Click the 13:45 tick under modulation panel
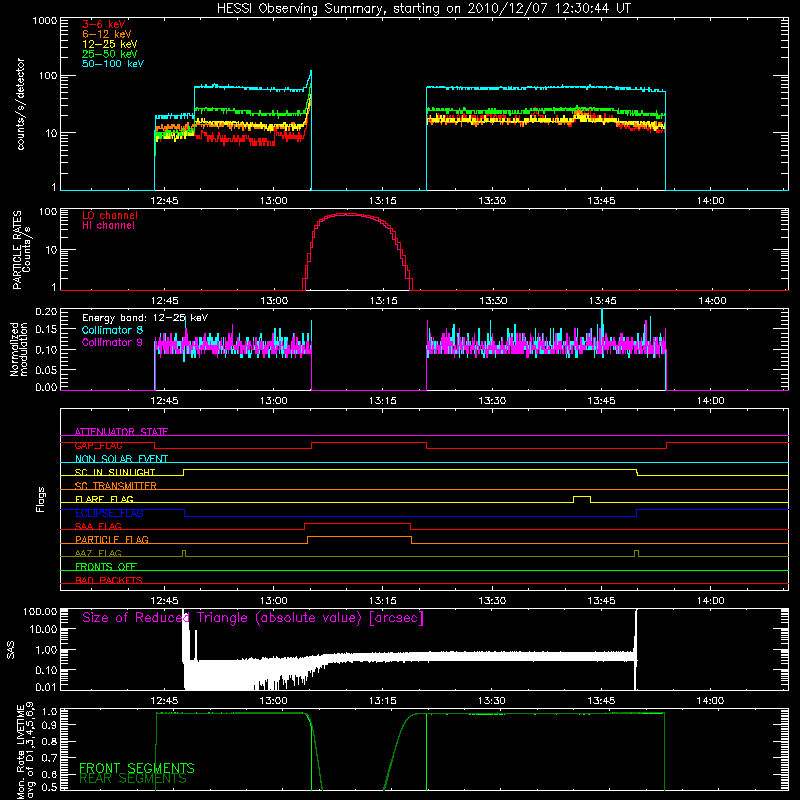The image size is (800, 800). click(601, 401)
